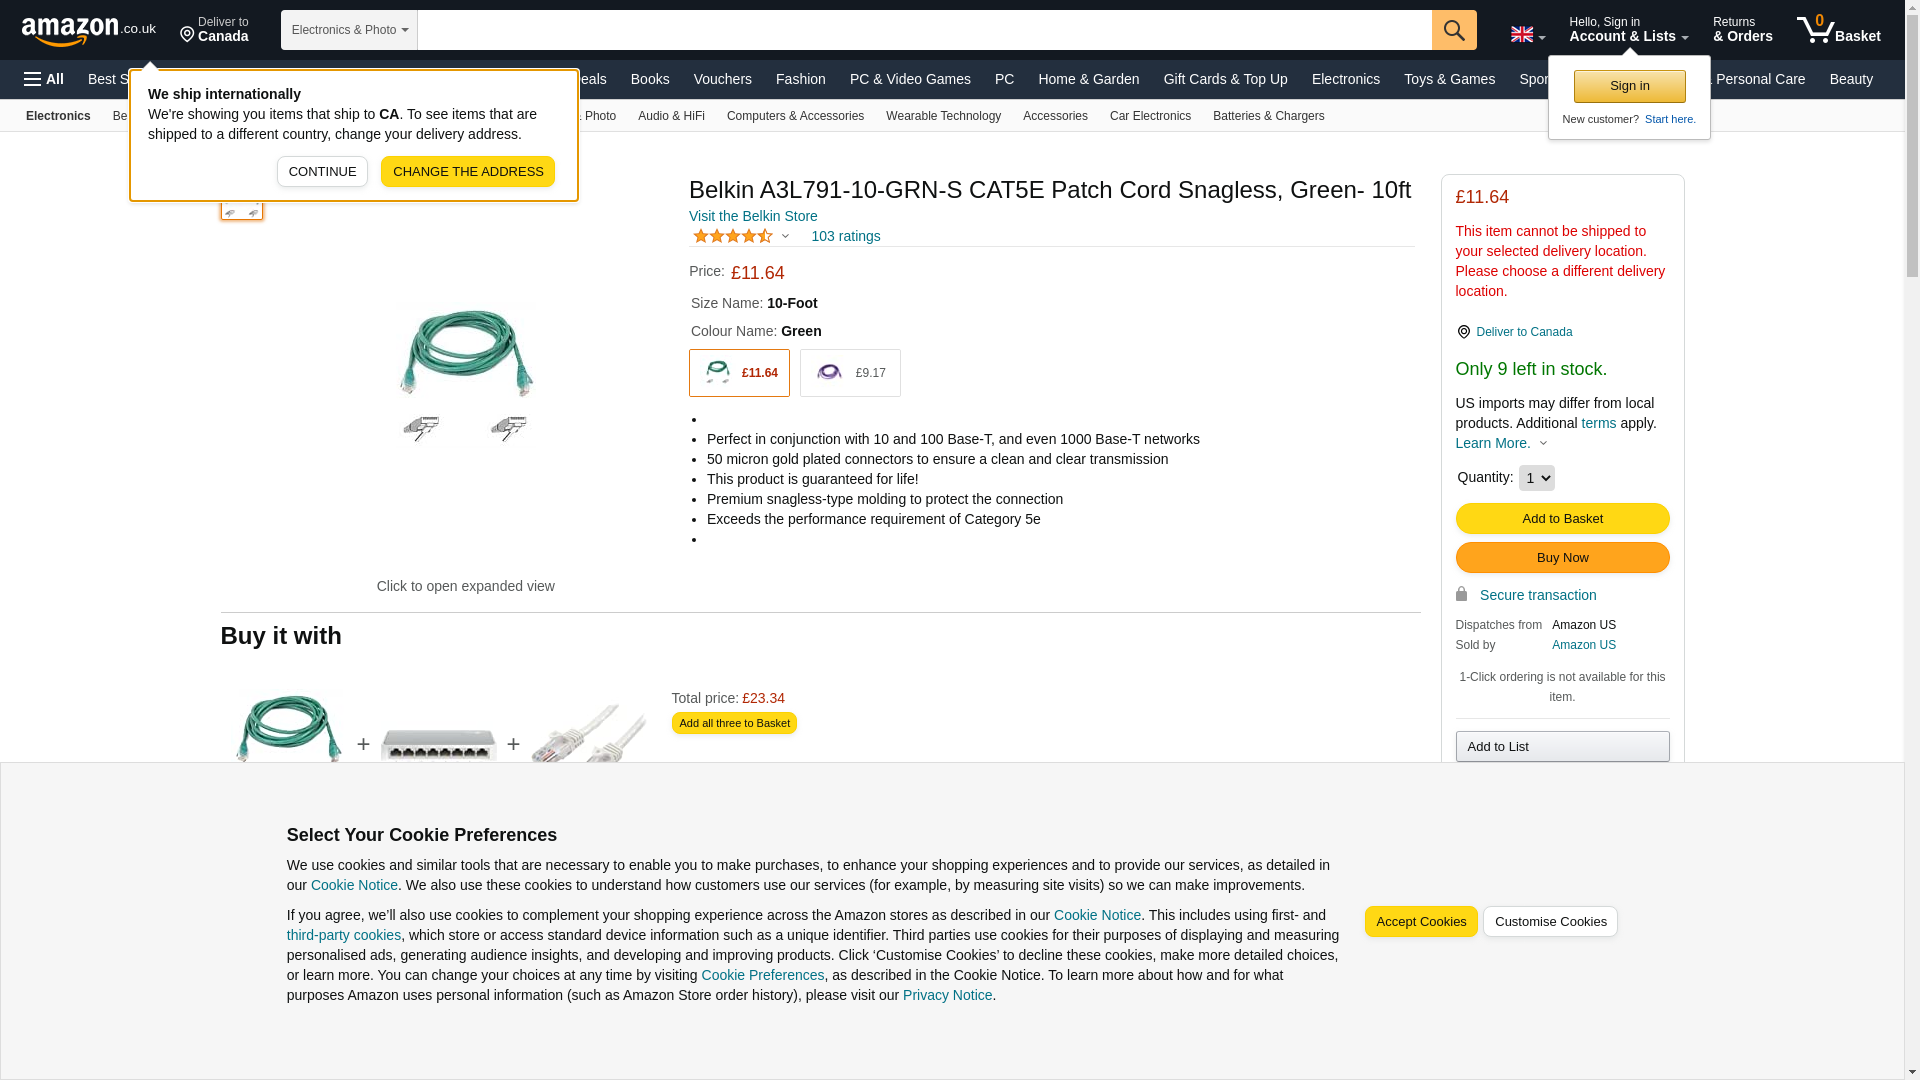The image size is (1920, 1080).
Task: Click the magnifying glass search button
Action: click(1453, 30)
